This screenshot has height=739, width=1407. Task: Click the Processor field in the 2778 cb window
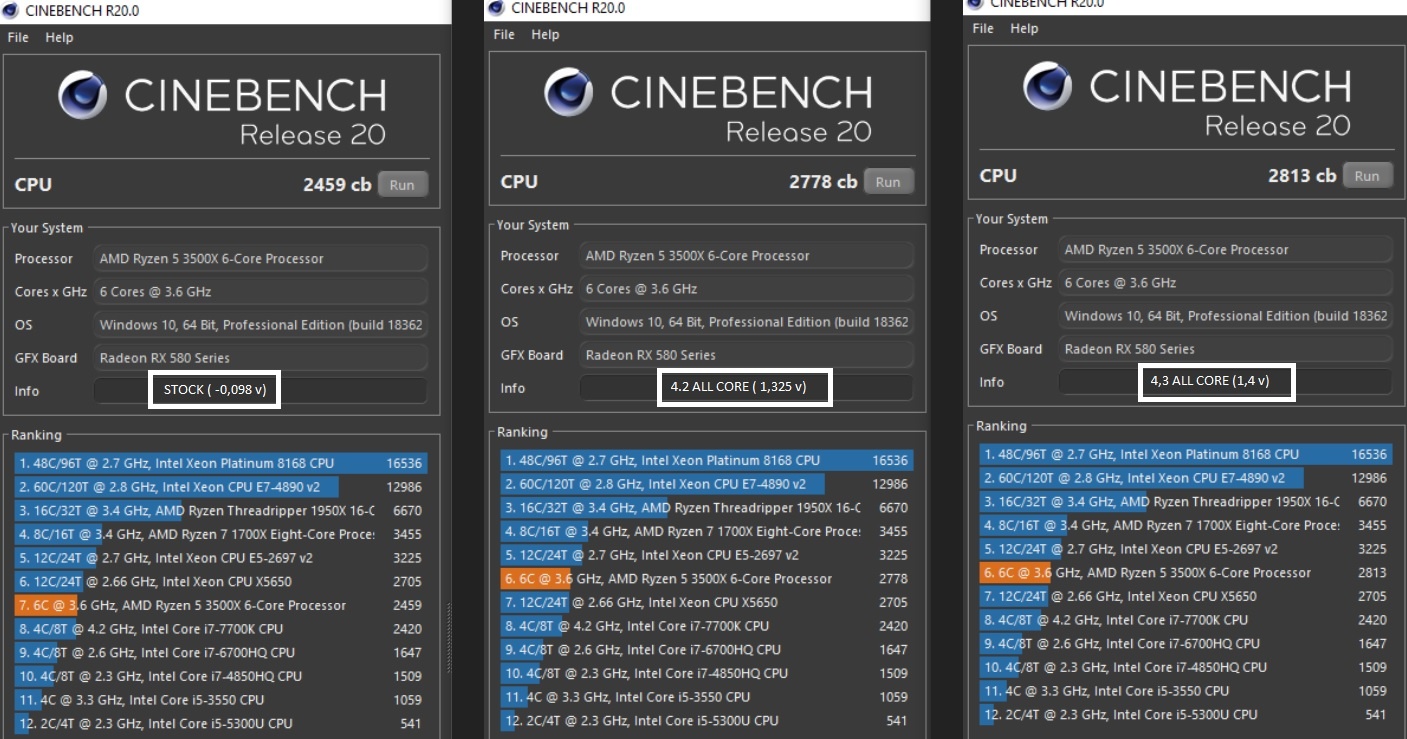[x=746, y=255]
